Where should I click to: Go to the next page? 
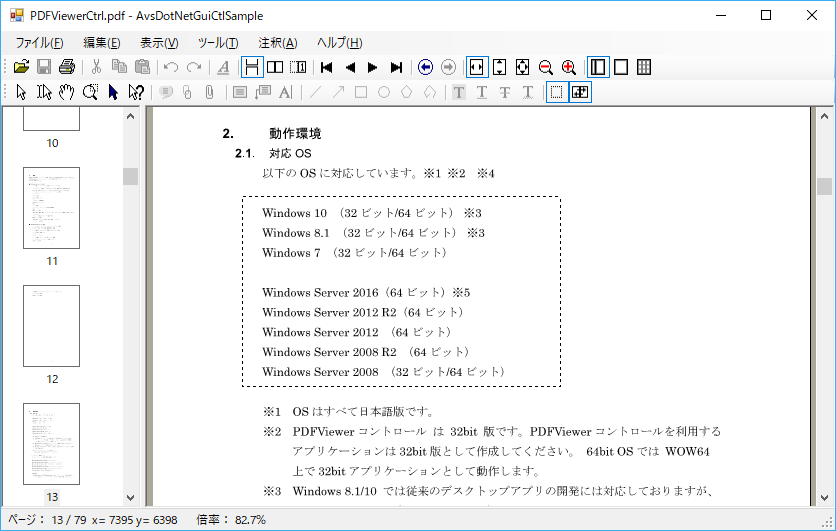click(373, 67)
